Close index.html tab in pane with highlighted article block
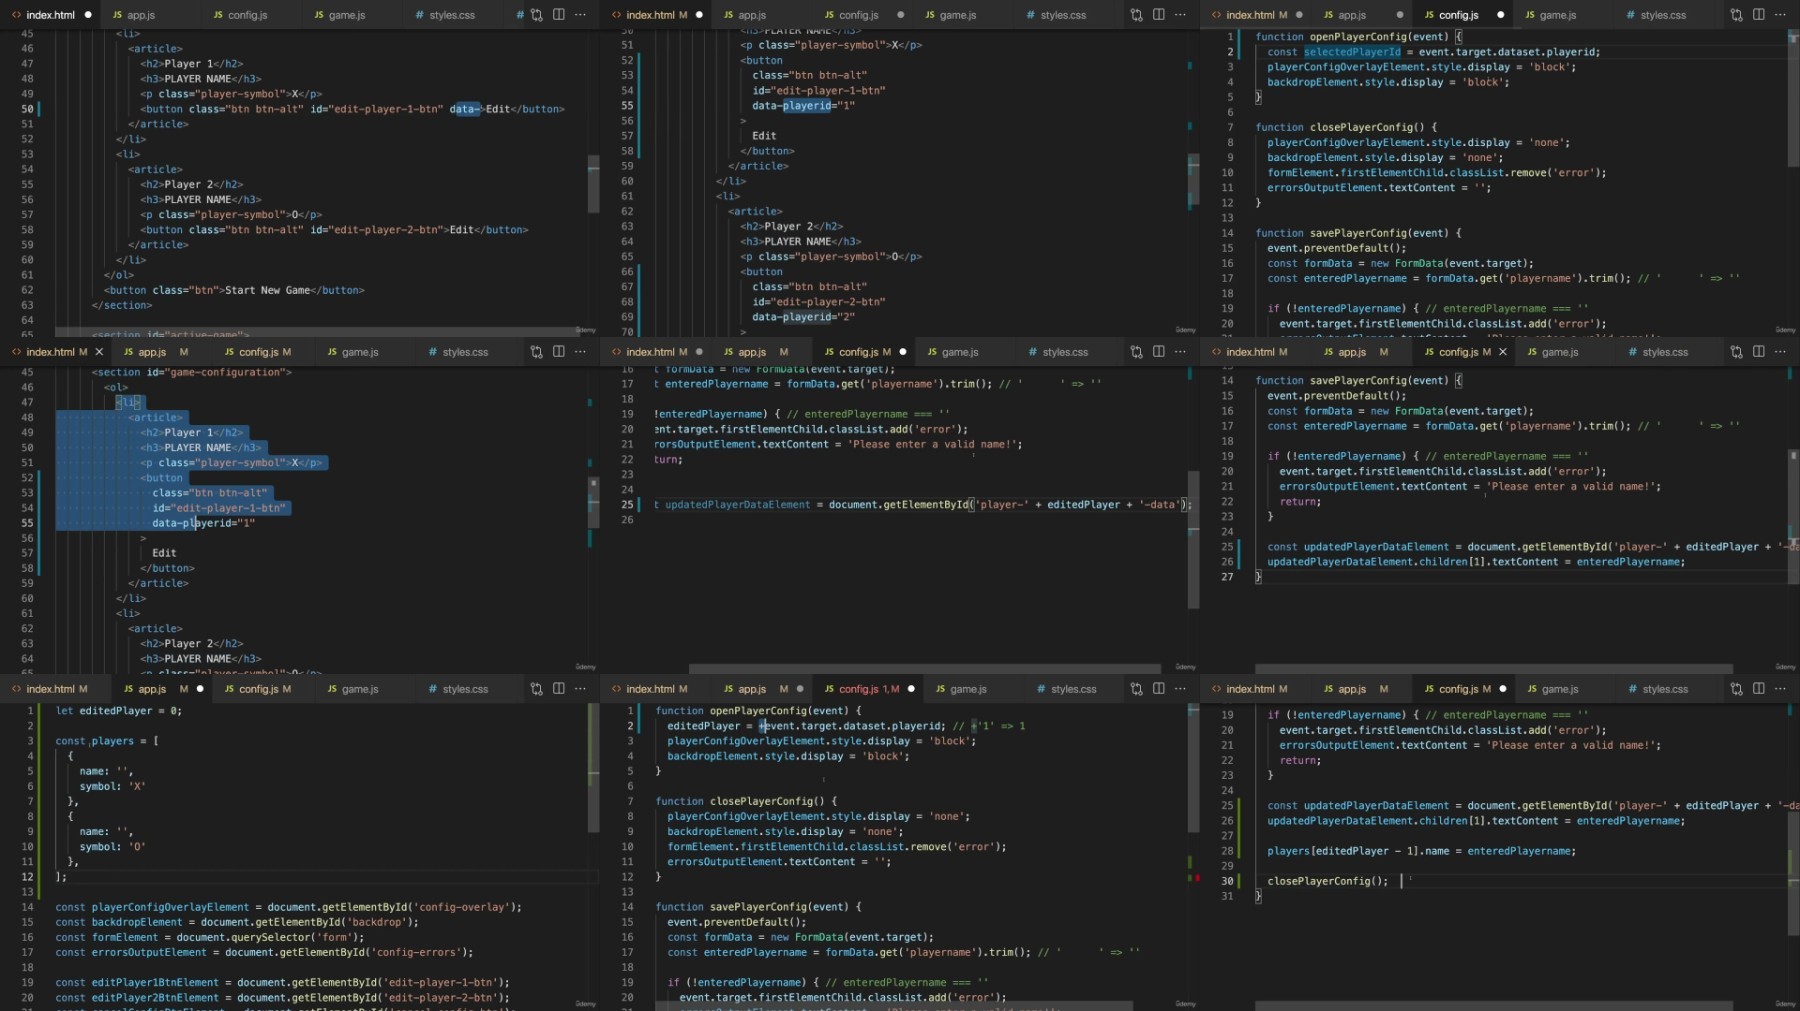 pos(98,352)
